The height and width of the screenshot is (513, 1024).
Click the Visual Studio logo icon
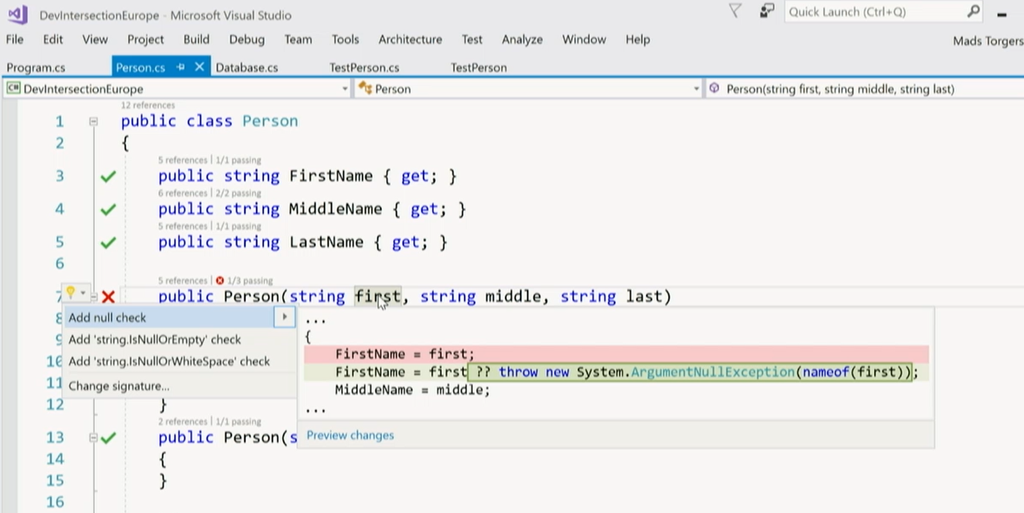click(16, 13)
